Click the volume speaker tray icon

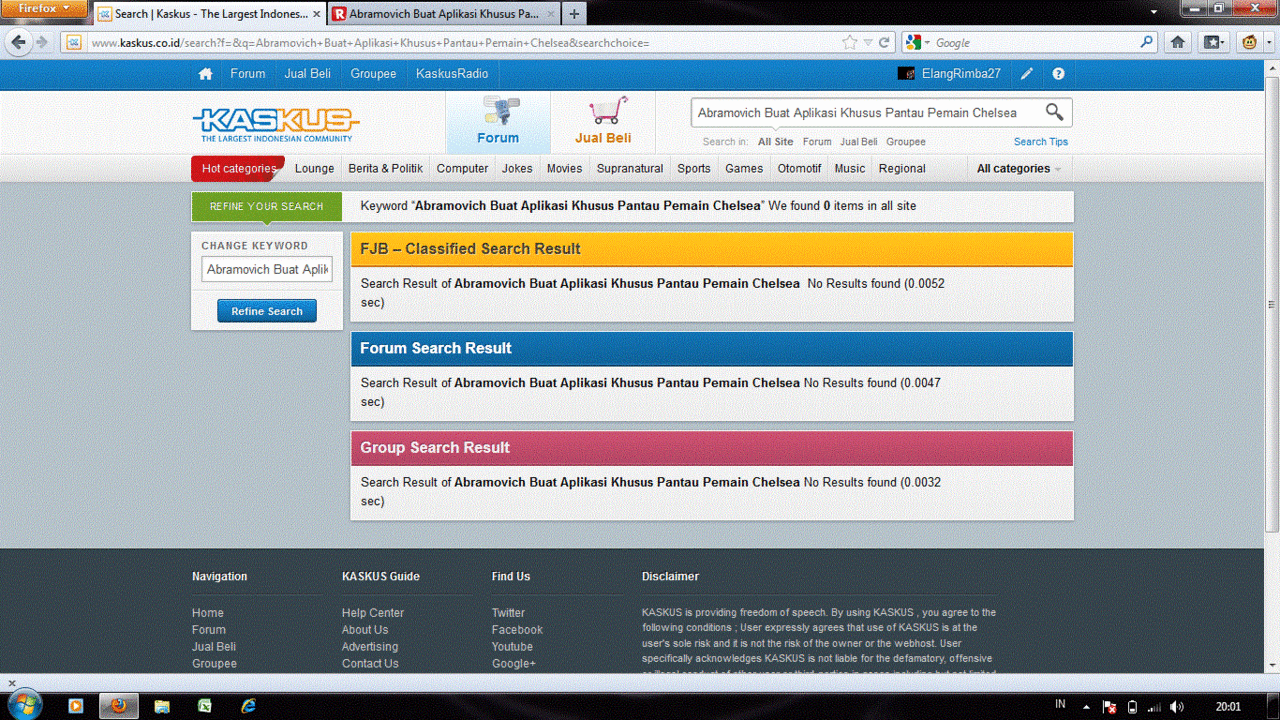pos(1177,707)
